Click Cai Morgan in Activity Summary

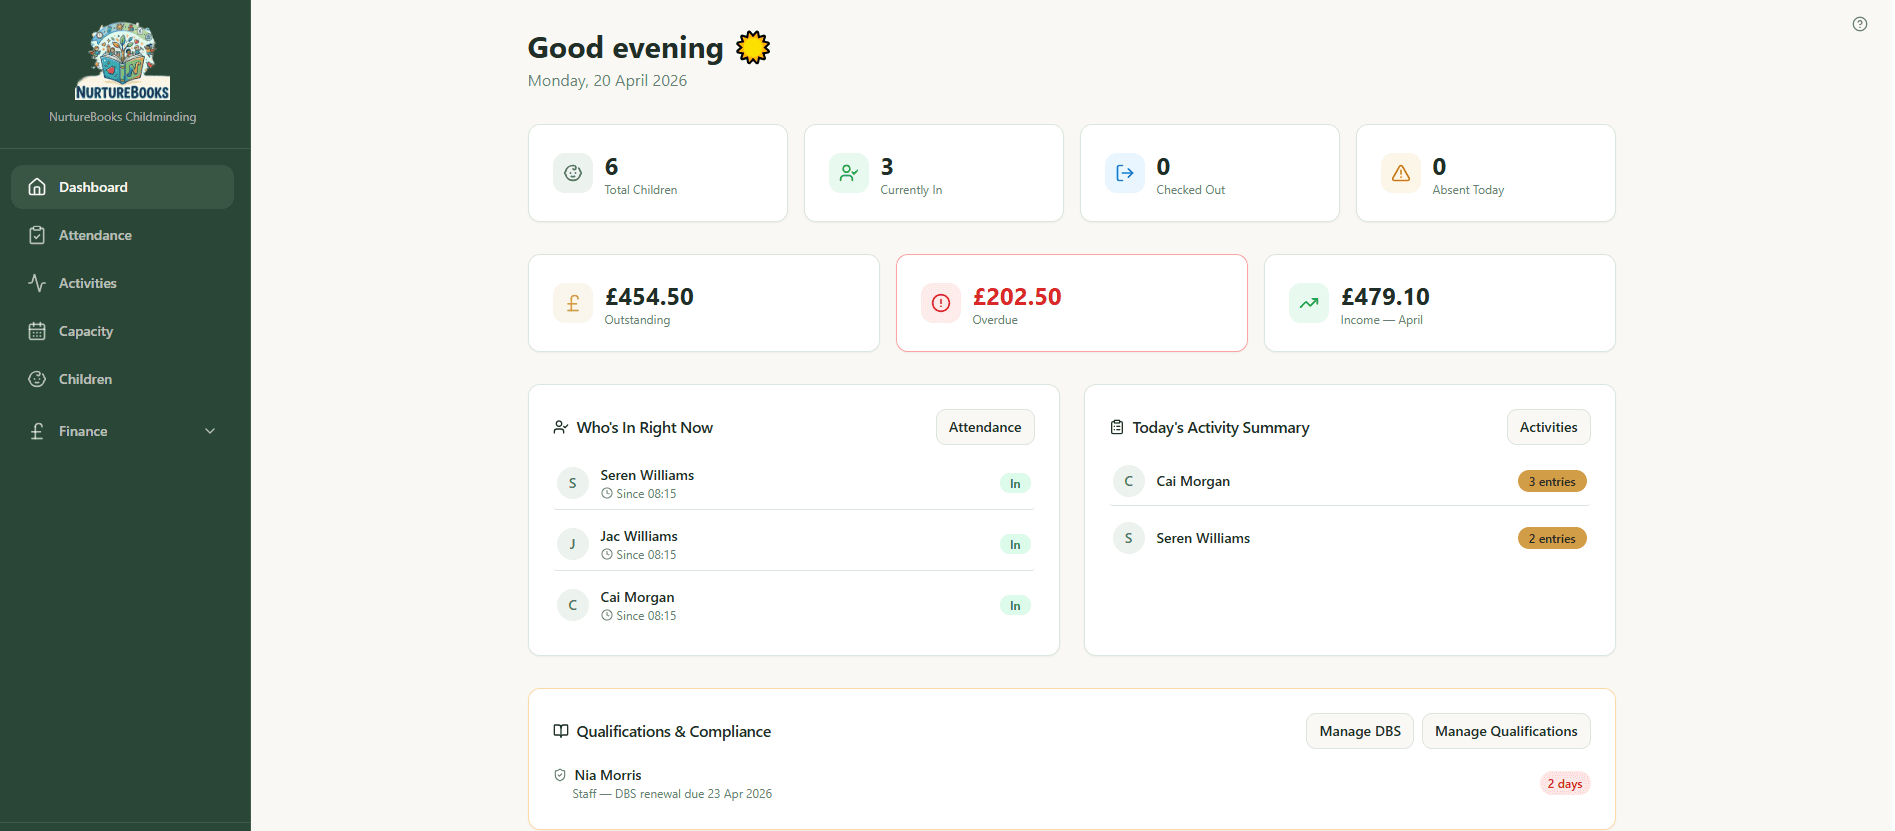(x=1193, y=481)
